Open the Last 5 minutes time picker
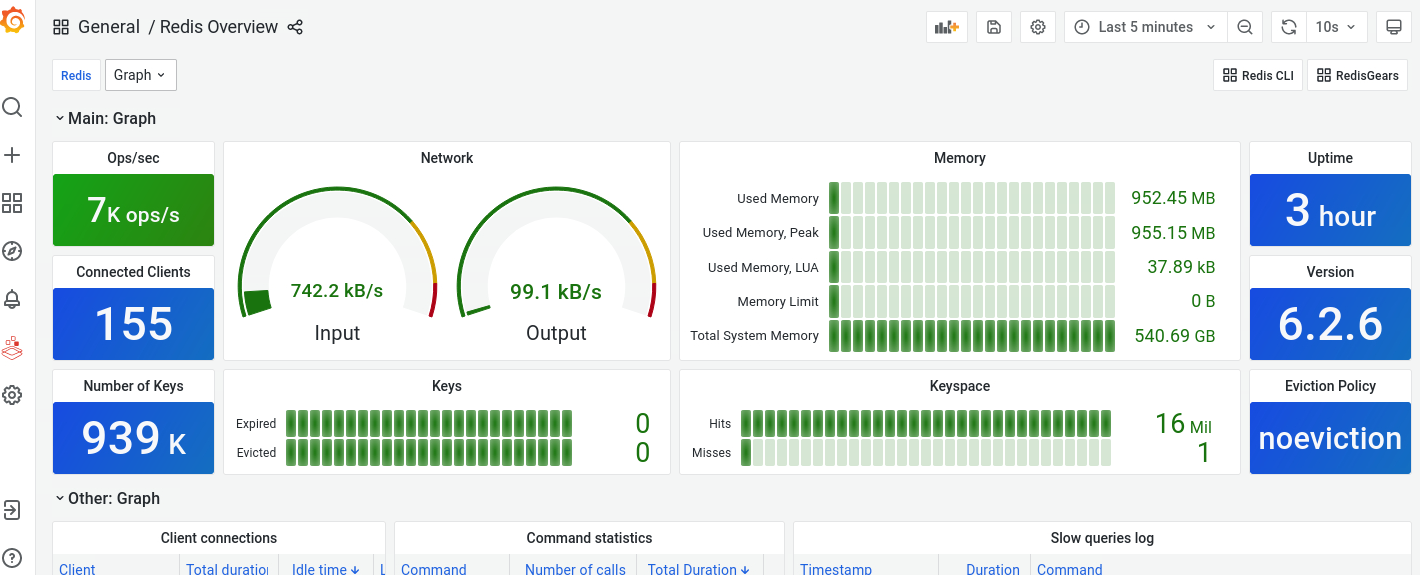Screen dimensions: 1420x575 (1146, 27)
